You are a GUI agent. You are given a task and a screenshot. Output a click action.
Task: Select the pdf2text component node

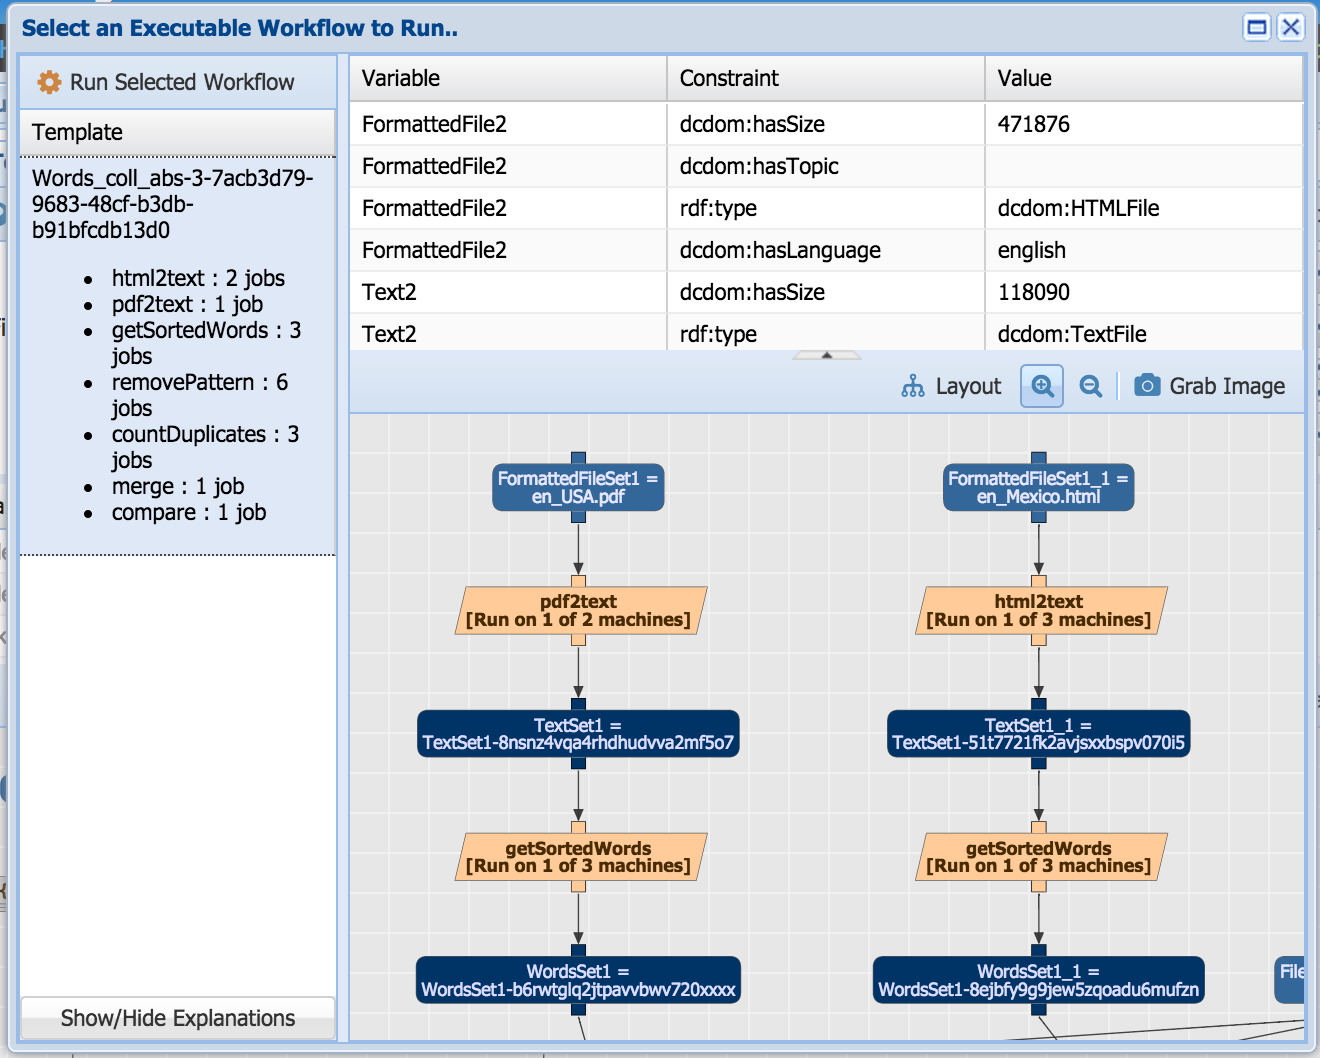coord(579,611)
